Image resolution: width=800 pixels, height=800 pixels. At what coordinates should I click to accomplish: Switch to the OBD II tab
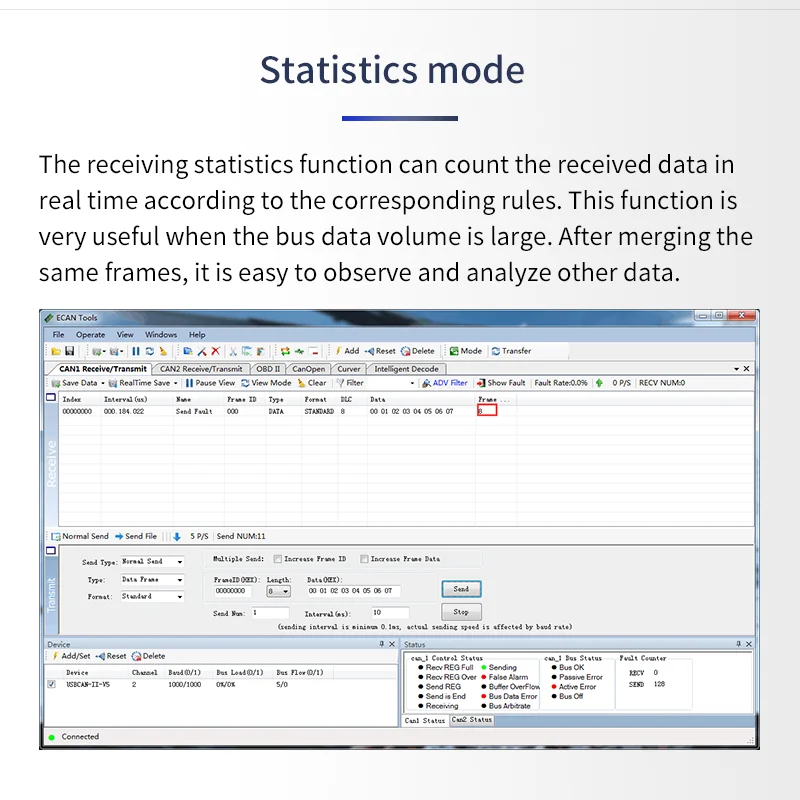coord(268,369)
